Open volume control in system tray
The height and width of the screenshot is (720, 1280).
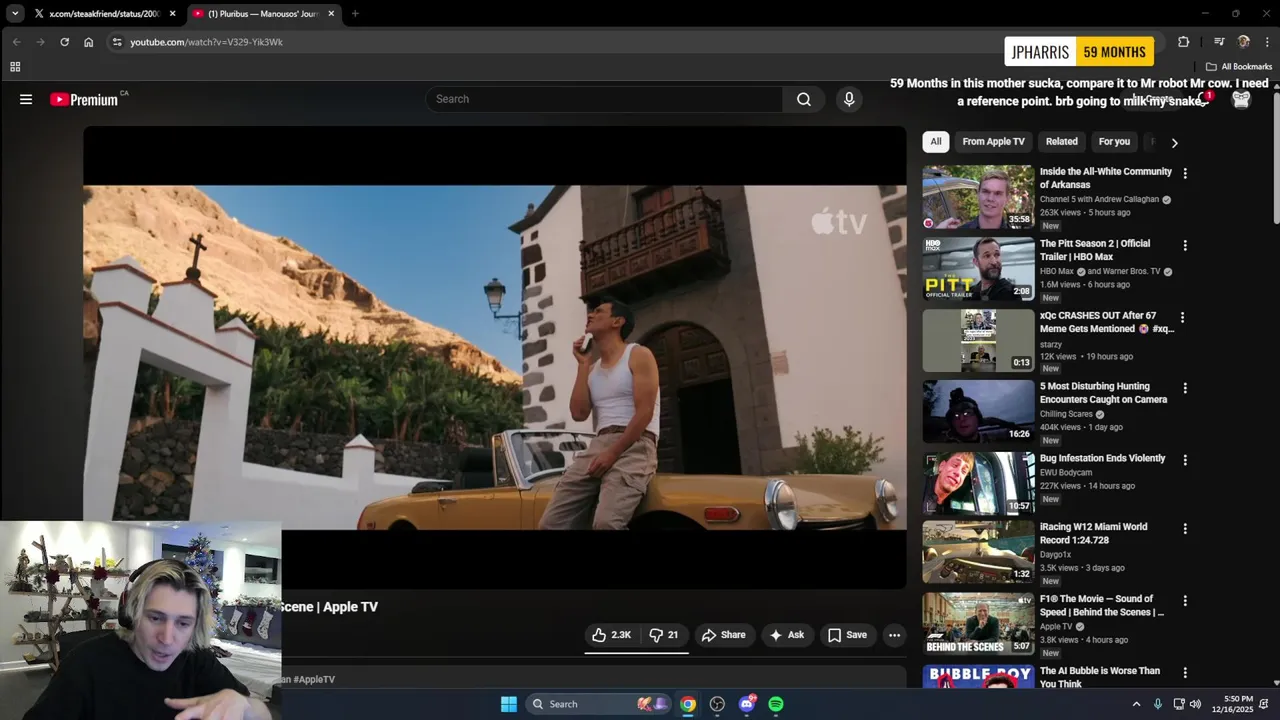(1195, 704)
